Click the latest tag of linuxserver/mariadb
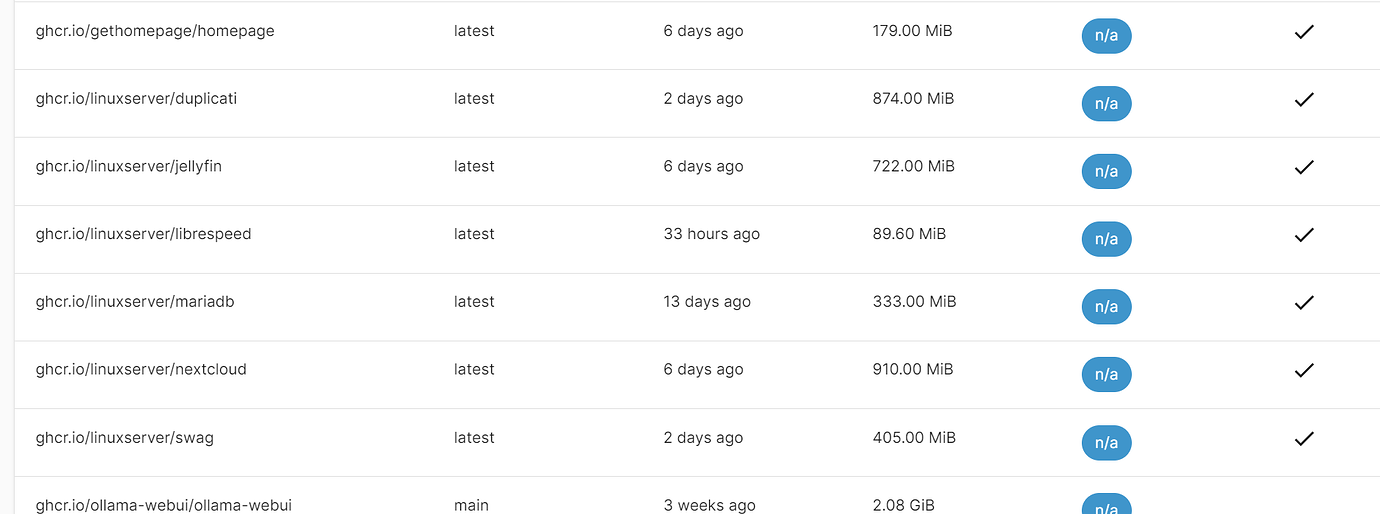Screen dimensions: 1380x514 474,301
